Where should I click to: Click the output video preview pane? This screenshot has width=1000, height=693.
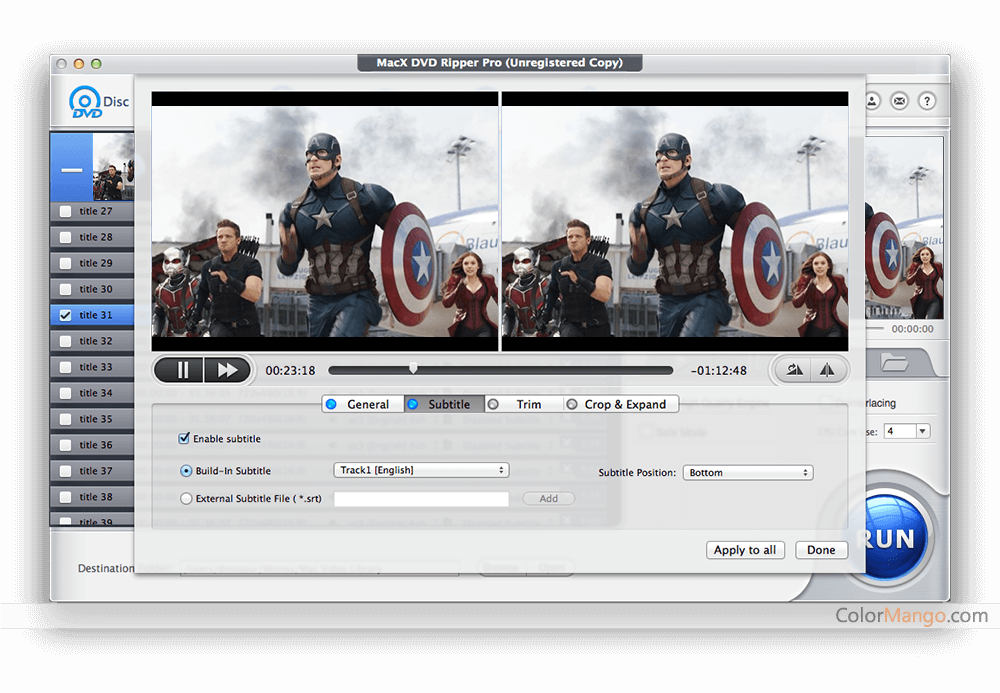point(675,221)
